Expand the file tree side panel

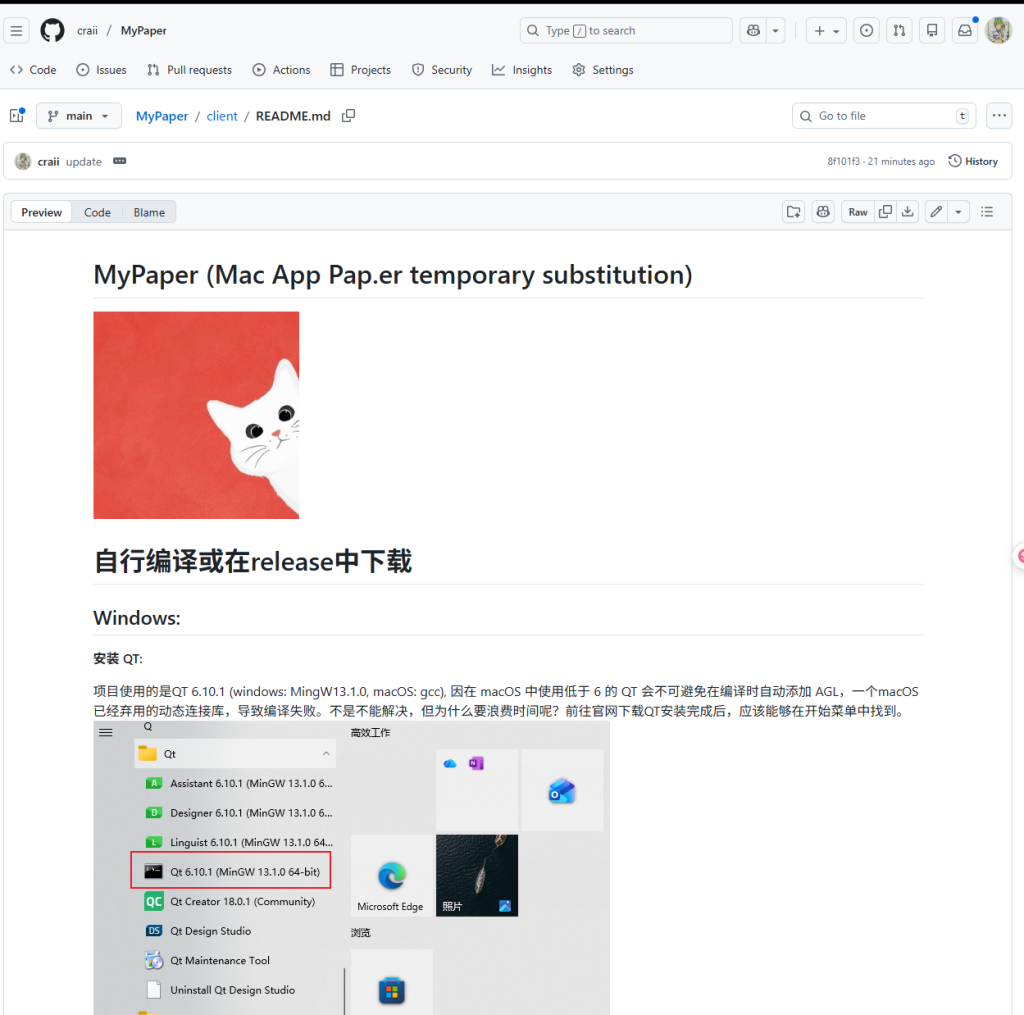click(x=17, y=116)
